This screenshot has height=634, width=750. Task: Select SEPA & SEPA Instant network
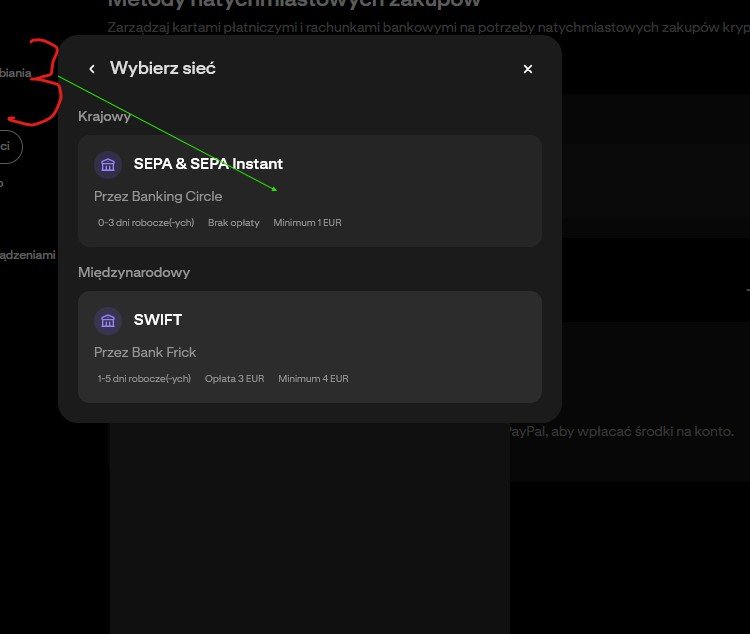coord(310,190)
